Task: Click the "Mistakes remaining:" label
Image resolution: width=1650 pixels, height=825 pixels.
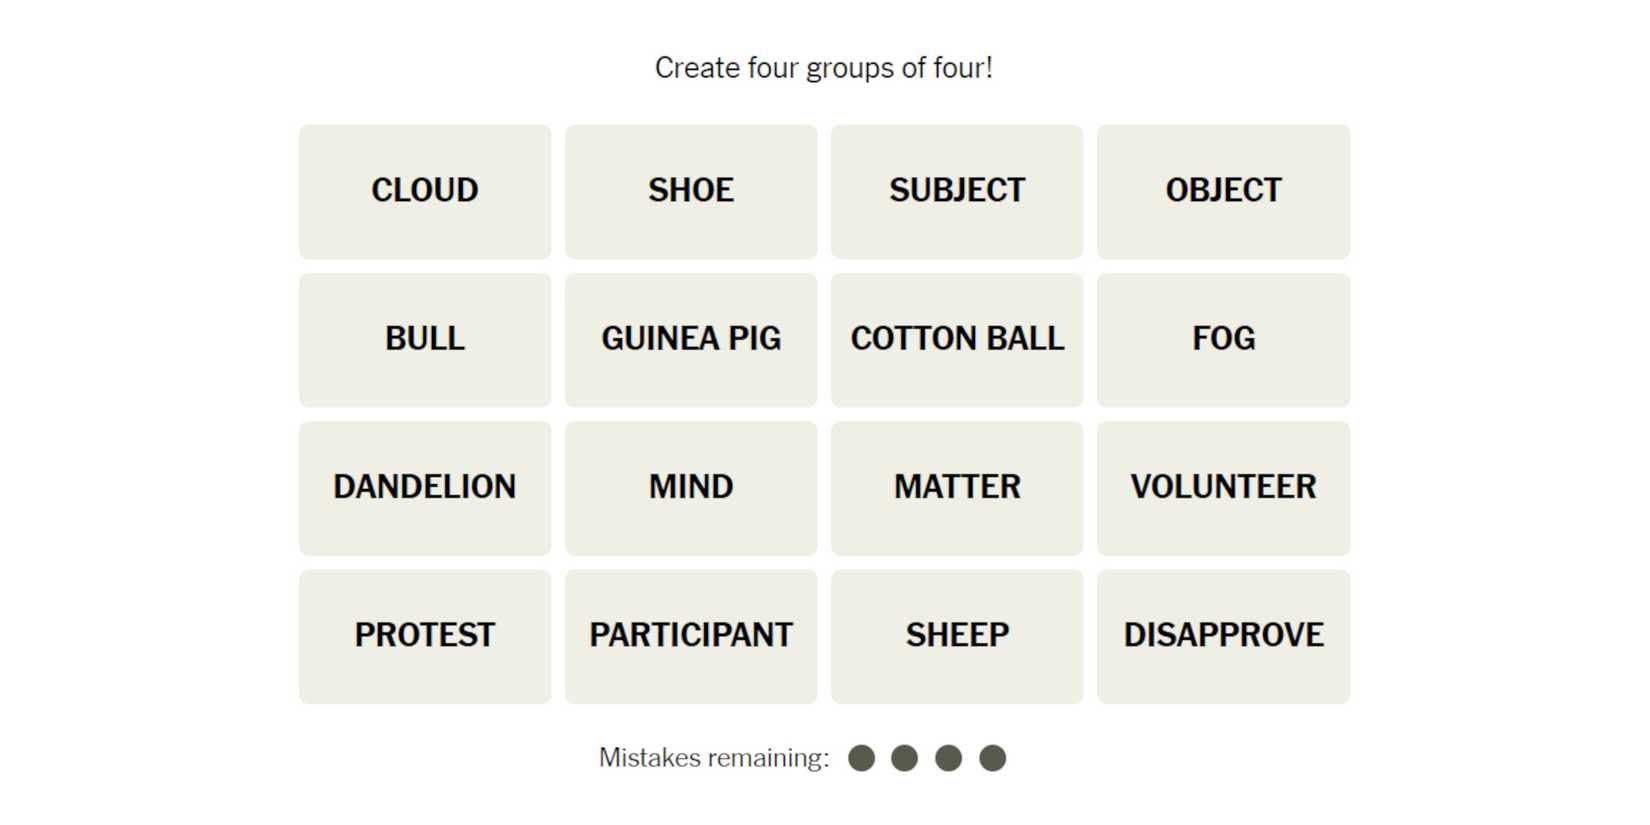Action: (714, 758)
